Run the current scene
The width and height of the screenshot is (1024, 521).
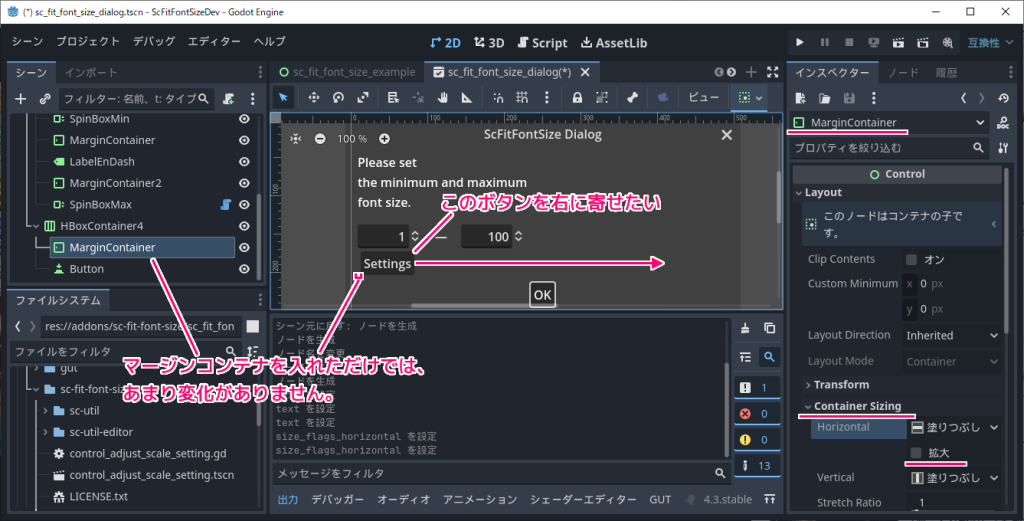[x=899, y=42]
